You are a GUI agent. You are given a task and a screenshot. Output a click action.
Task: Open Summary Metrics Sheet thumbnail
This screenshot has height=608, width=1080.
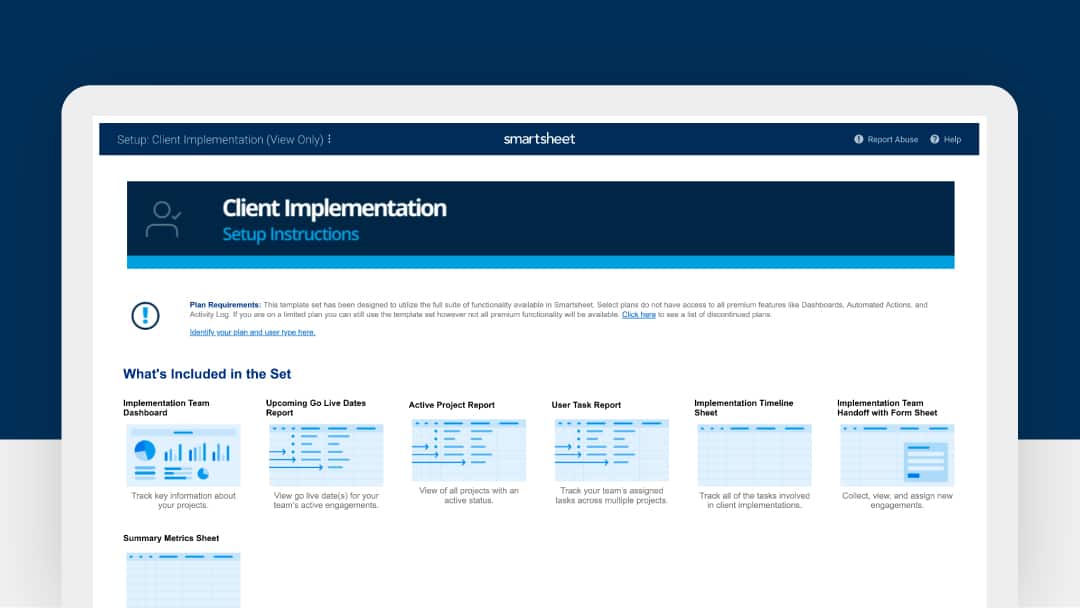183,580
